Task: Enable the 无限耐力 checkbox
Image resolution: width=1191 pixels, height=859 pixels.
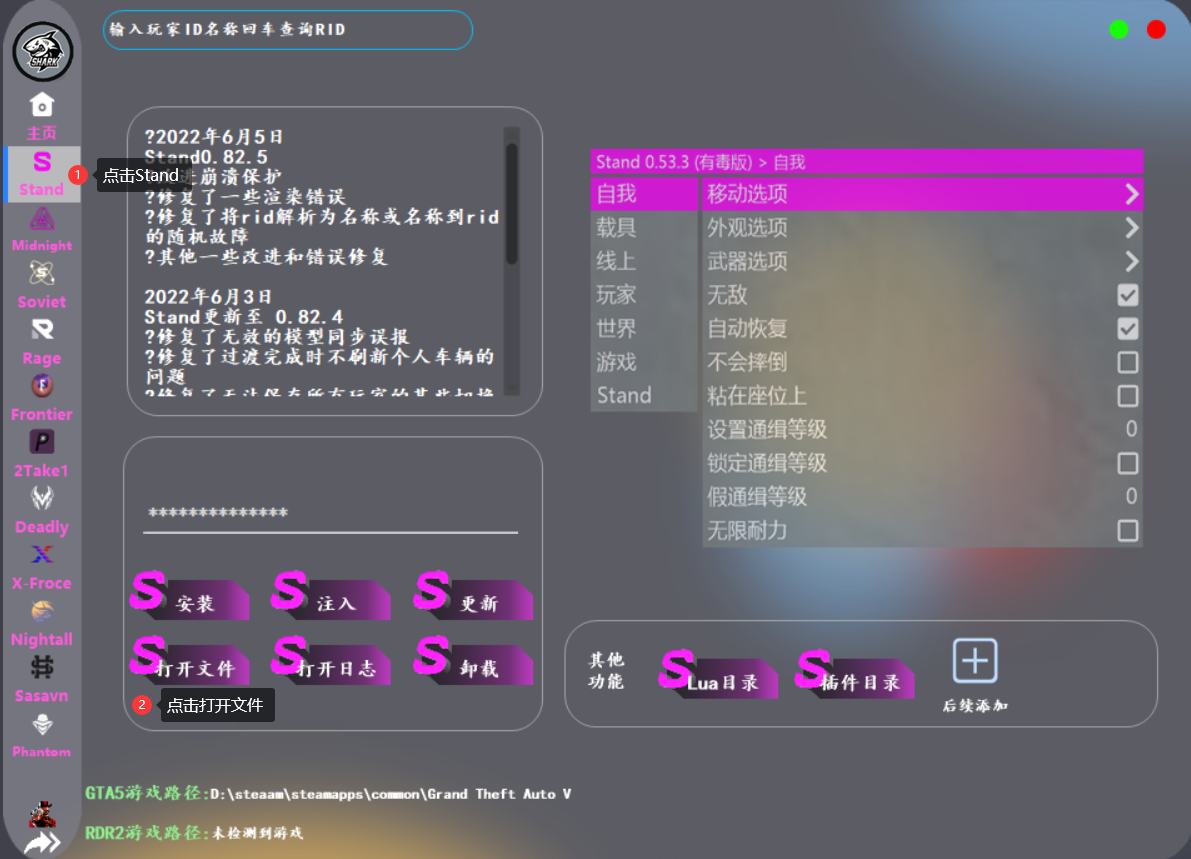Action: coord(1127,530)
